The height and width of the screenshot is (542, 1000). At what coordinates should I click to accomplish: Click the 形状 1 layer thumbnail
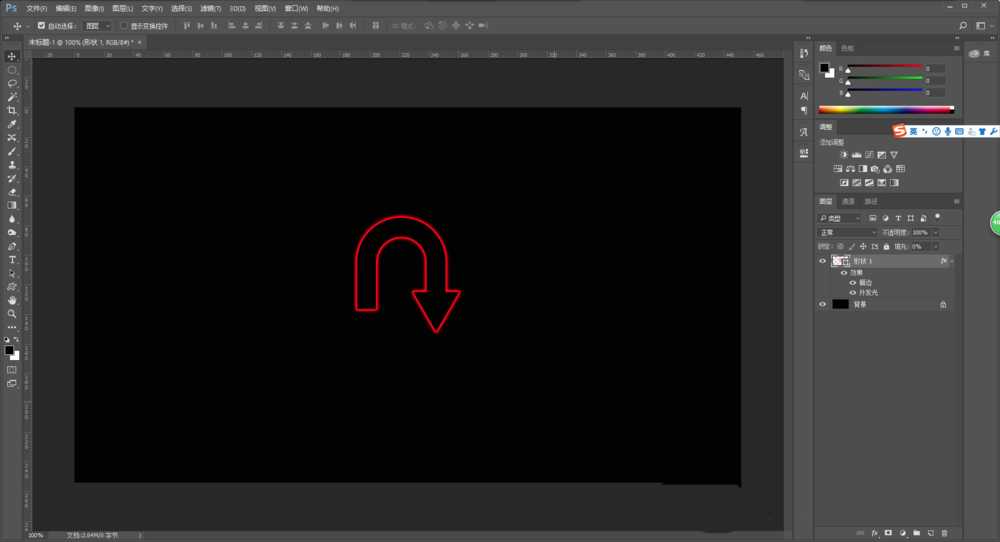(x=837, y=261)
